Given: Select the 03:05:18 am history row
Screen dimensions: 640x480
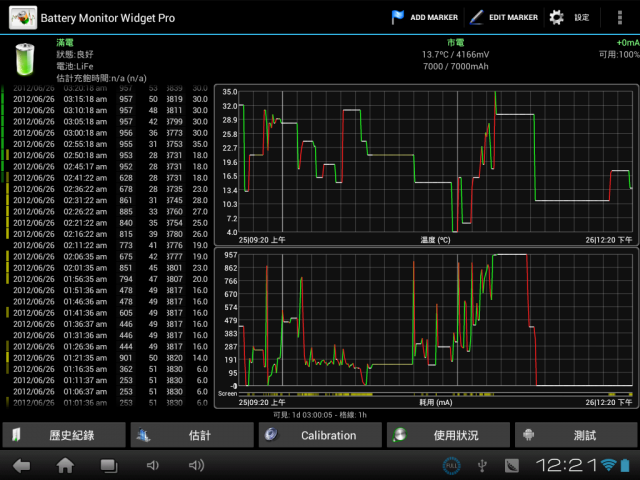Looking at the screenshot, I should (108, 122).
